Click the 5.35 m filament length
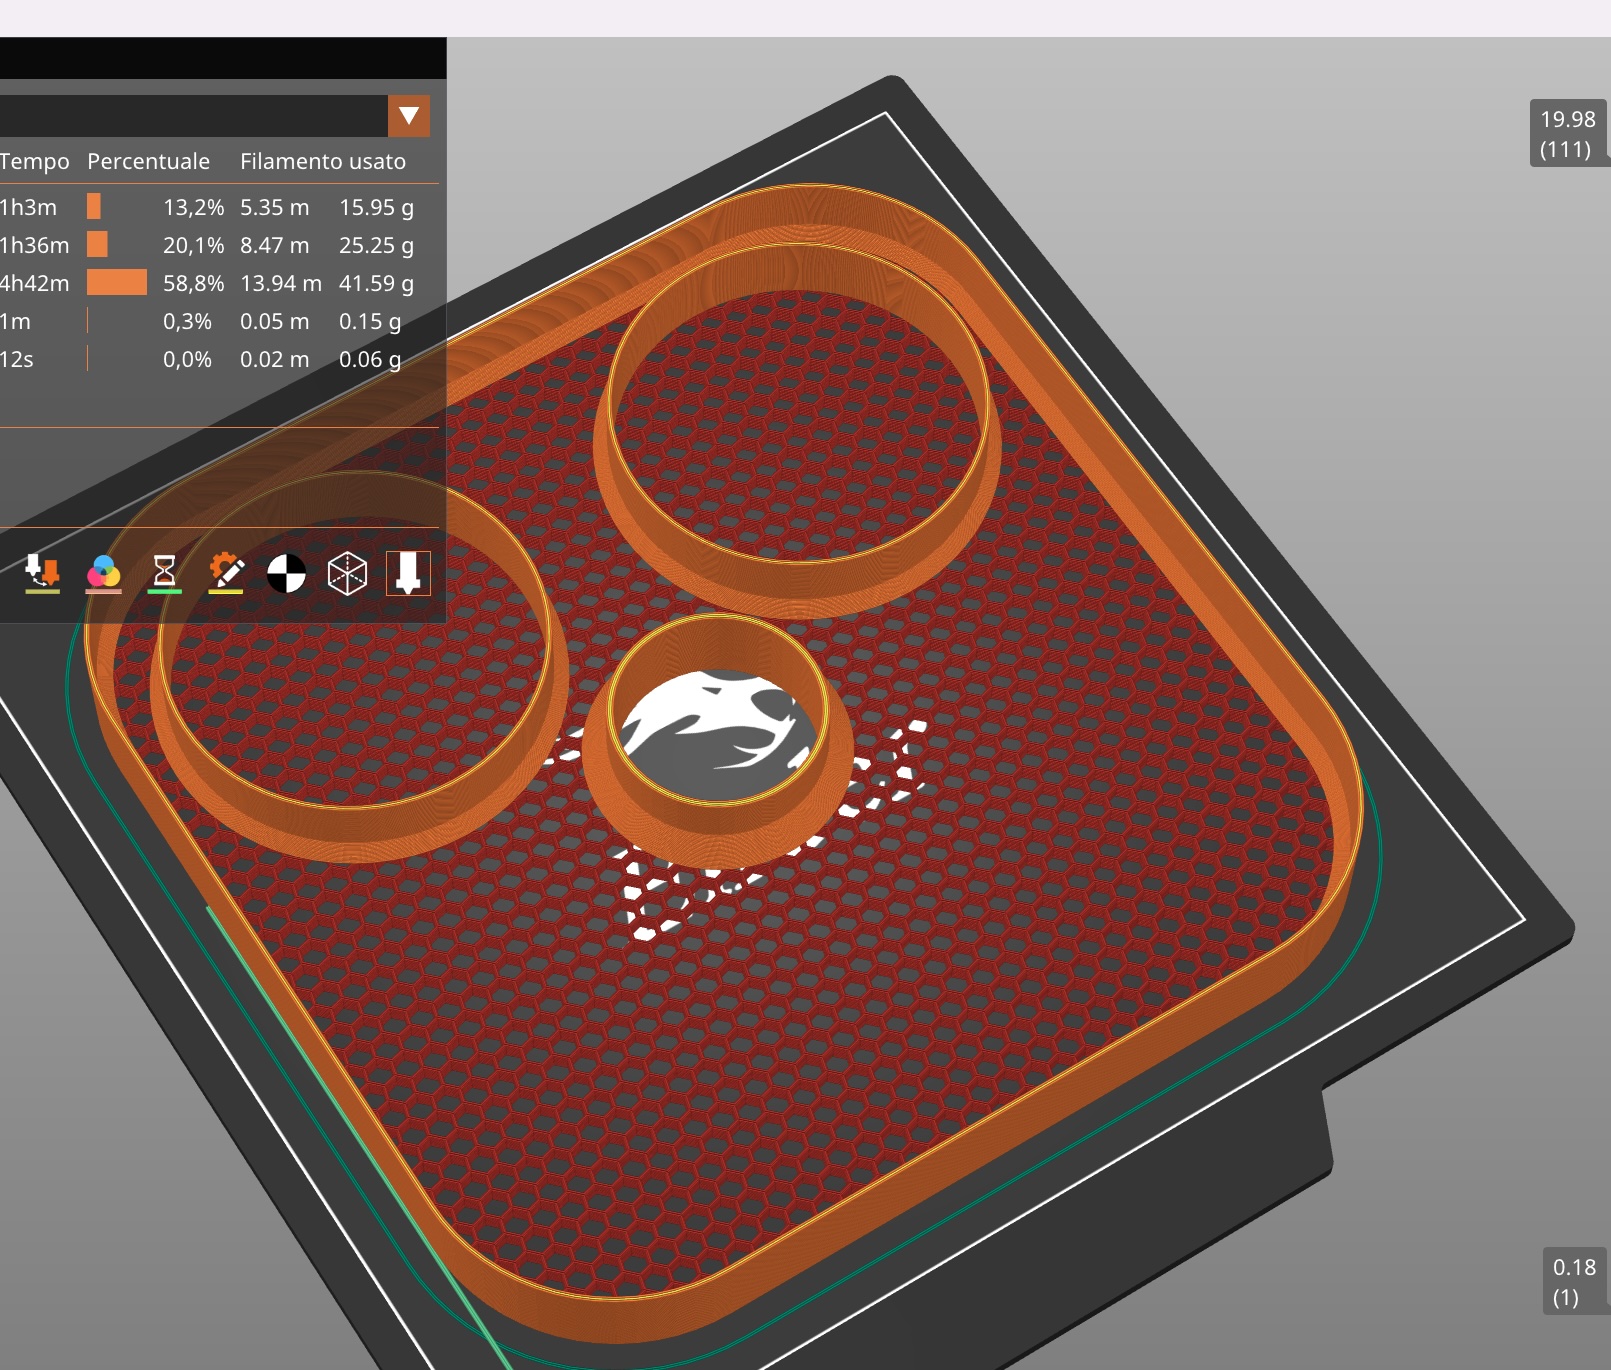This screenshot has height=1370, width=1611. (275, 207)
